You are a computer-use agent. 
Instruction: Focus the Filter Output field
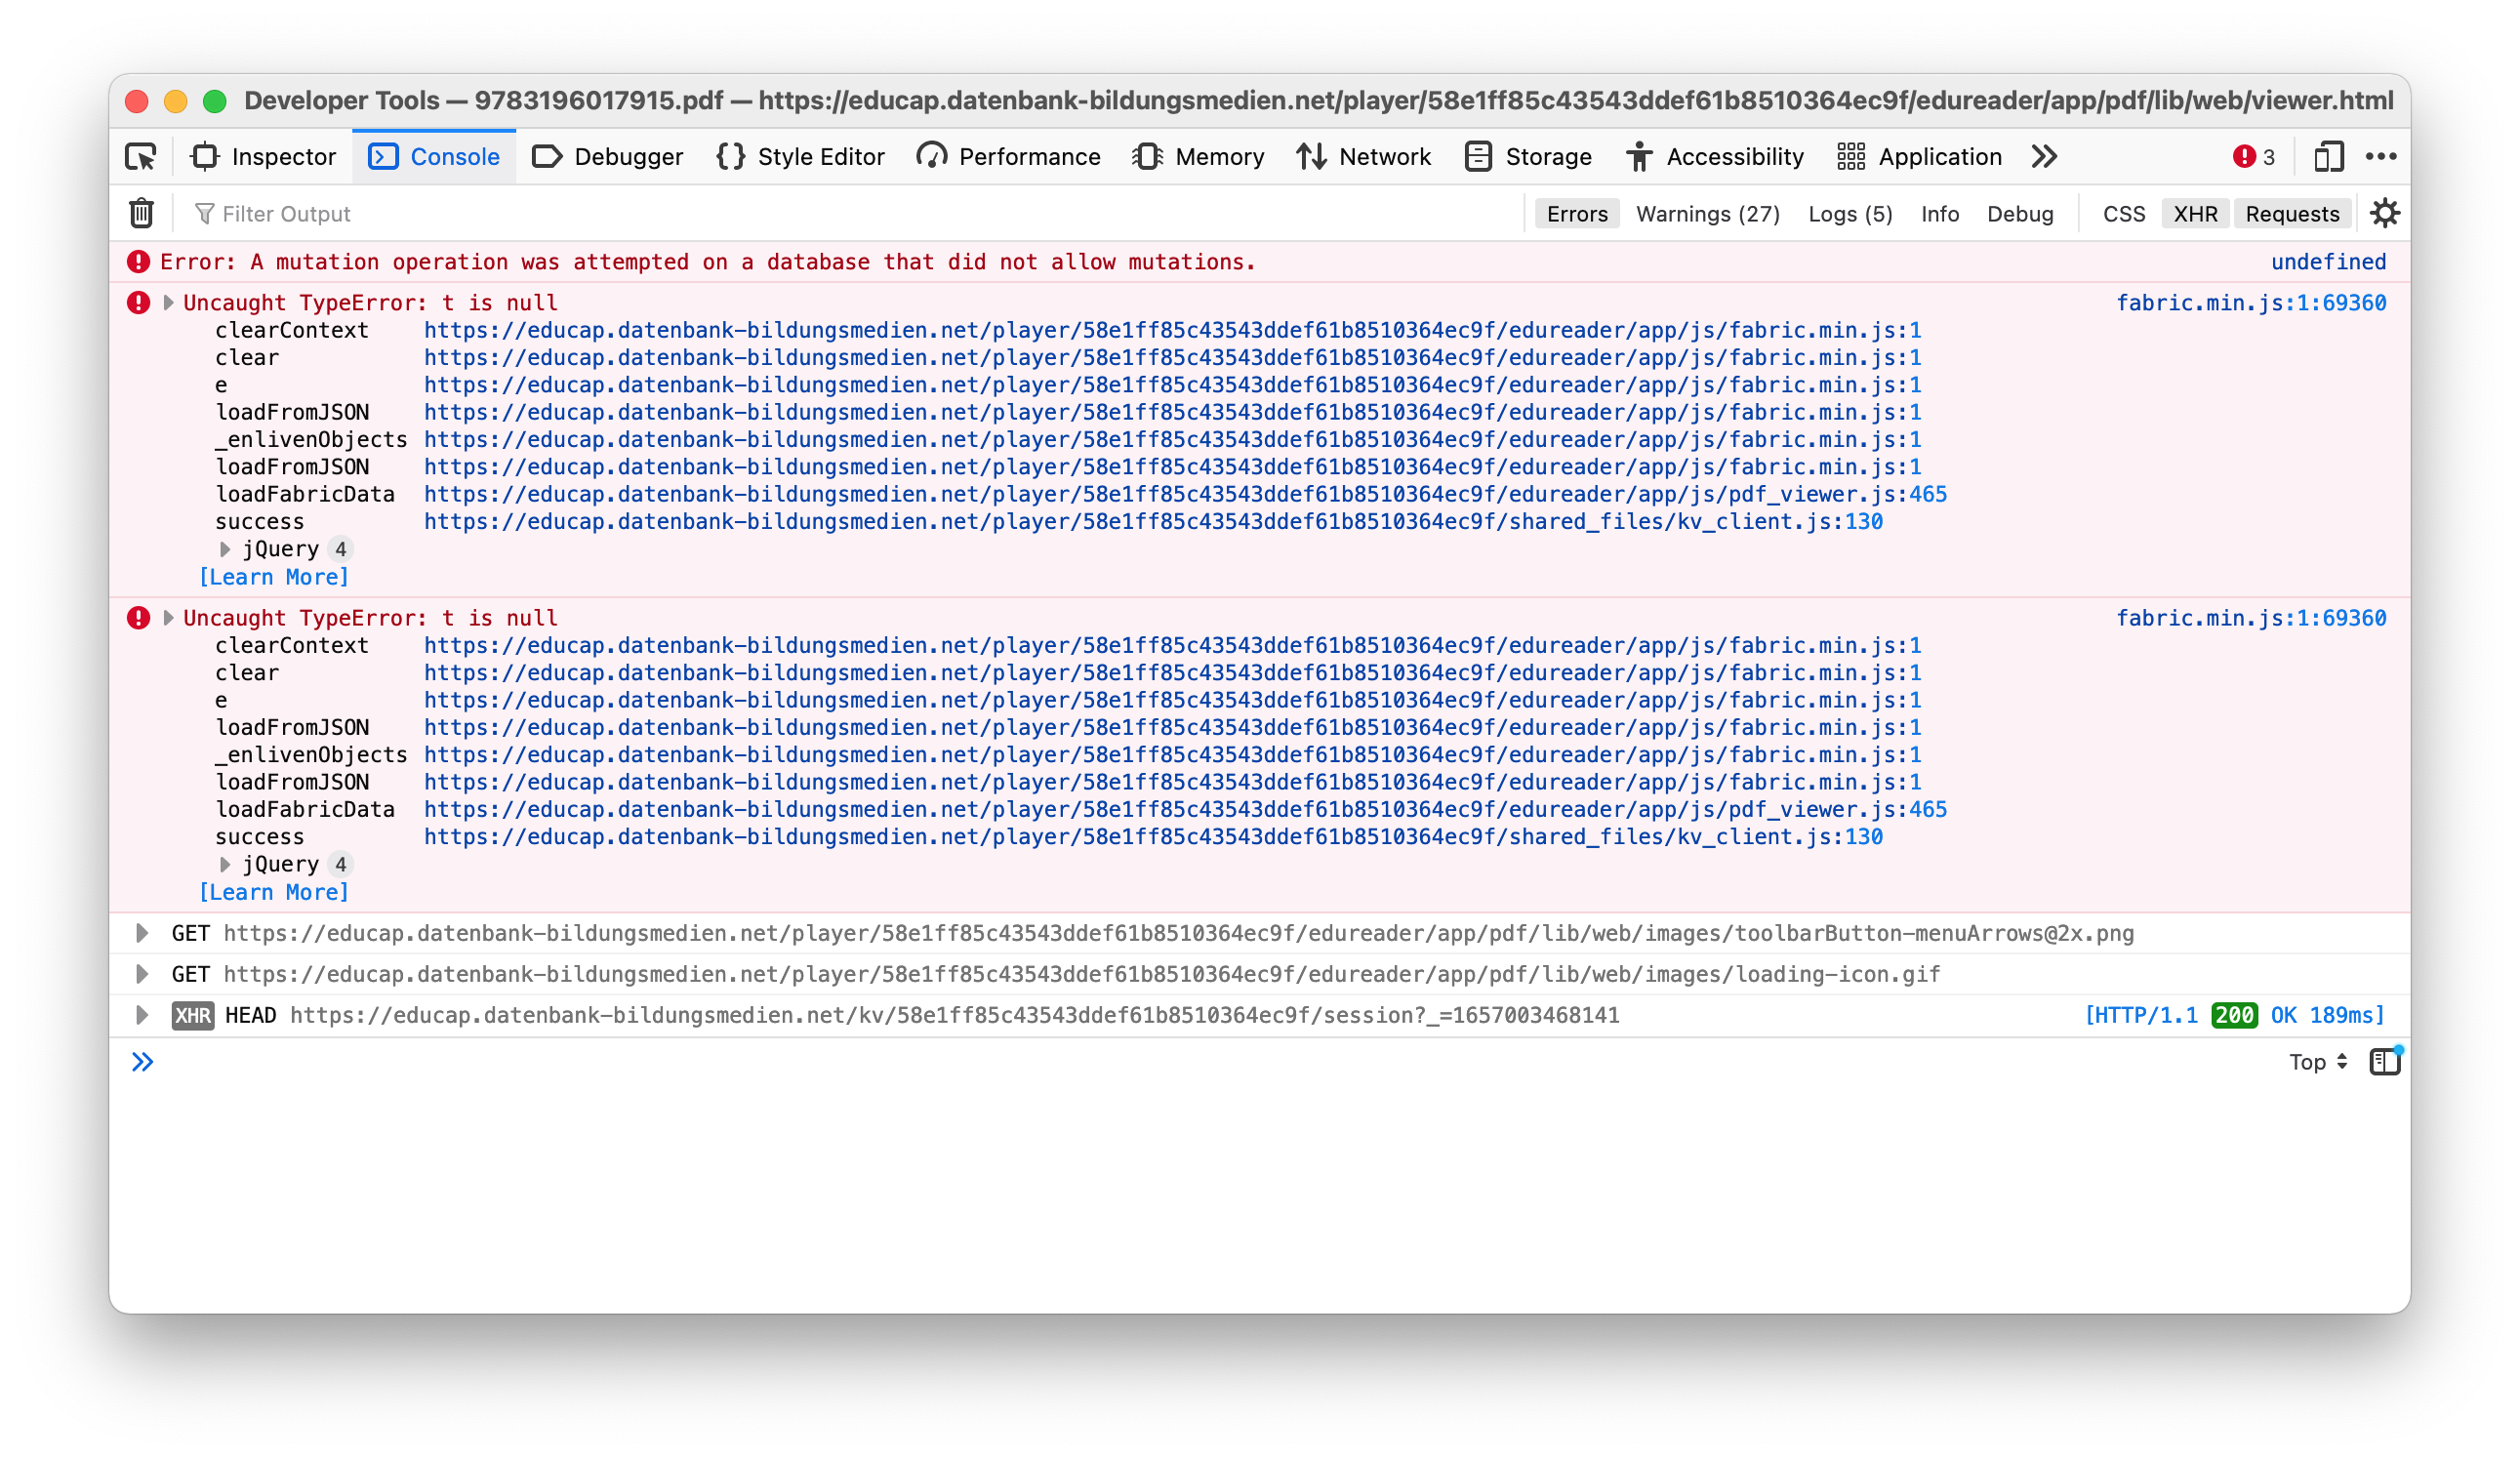coord(850,214)
